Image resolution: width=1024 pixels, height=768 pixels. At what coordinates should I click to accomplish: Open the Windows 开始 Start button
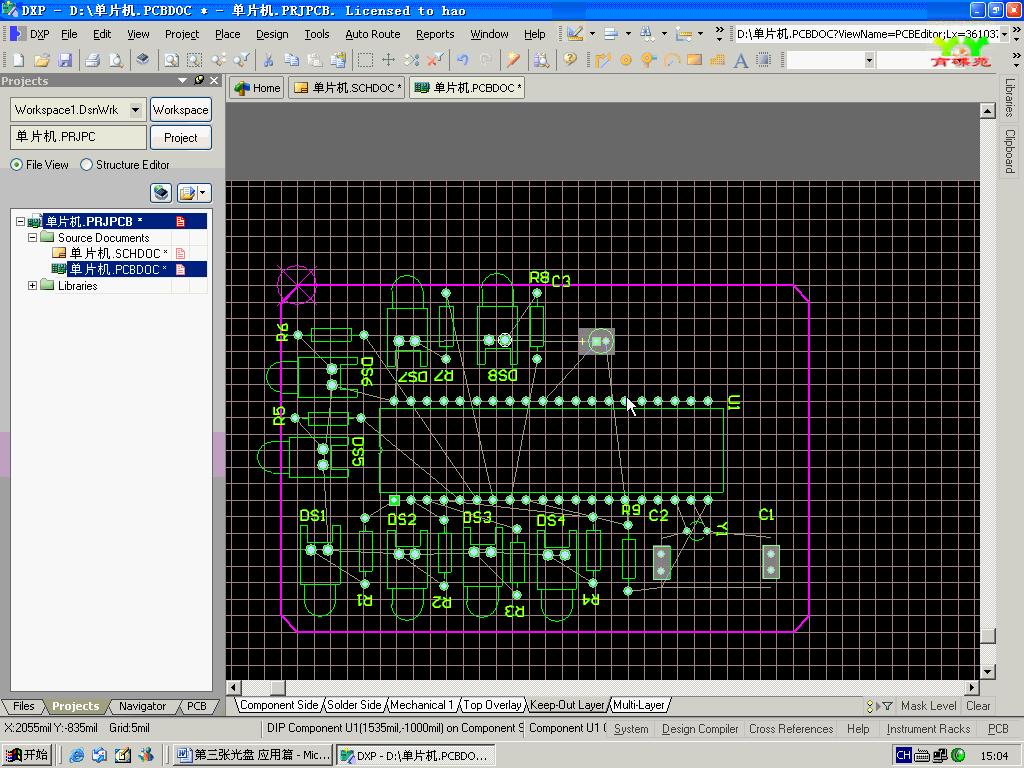click(27, 755)
